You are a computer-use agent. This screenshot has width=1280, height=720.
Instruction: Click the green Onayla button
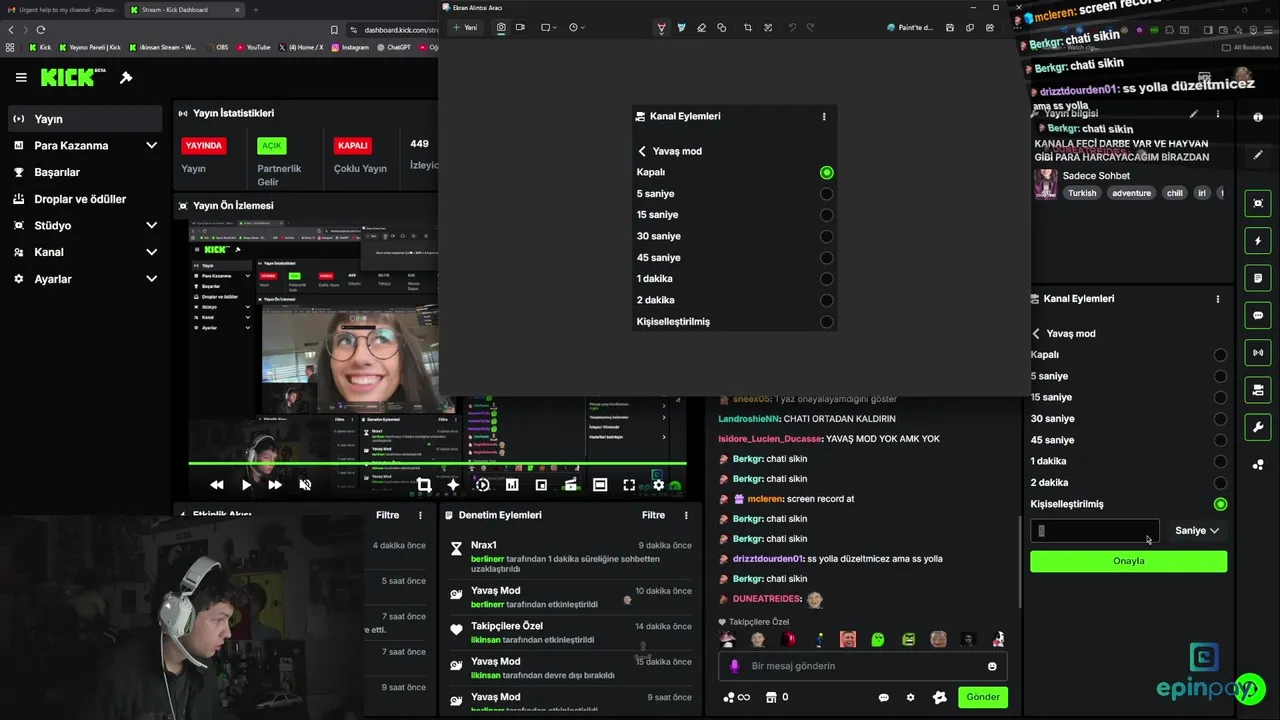1128,561
